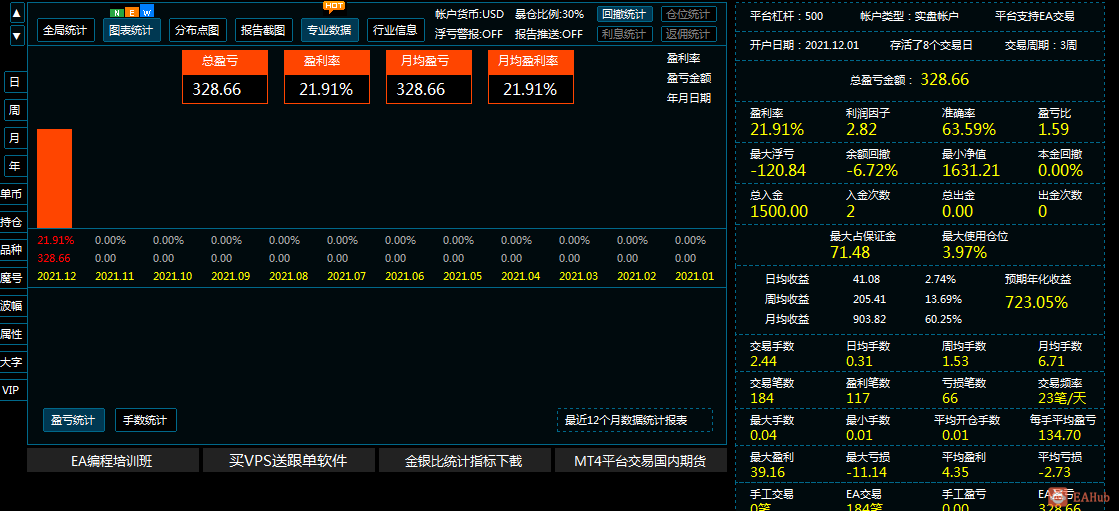Toggle 报告推送:OFF setting
The image size is (1119, 512).
point(548,34)
